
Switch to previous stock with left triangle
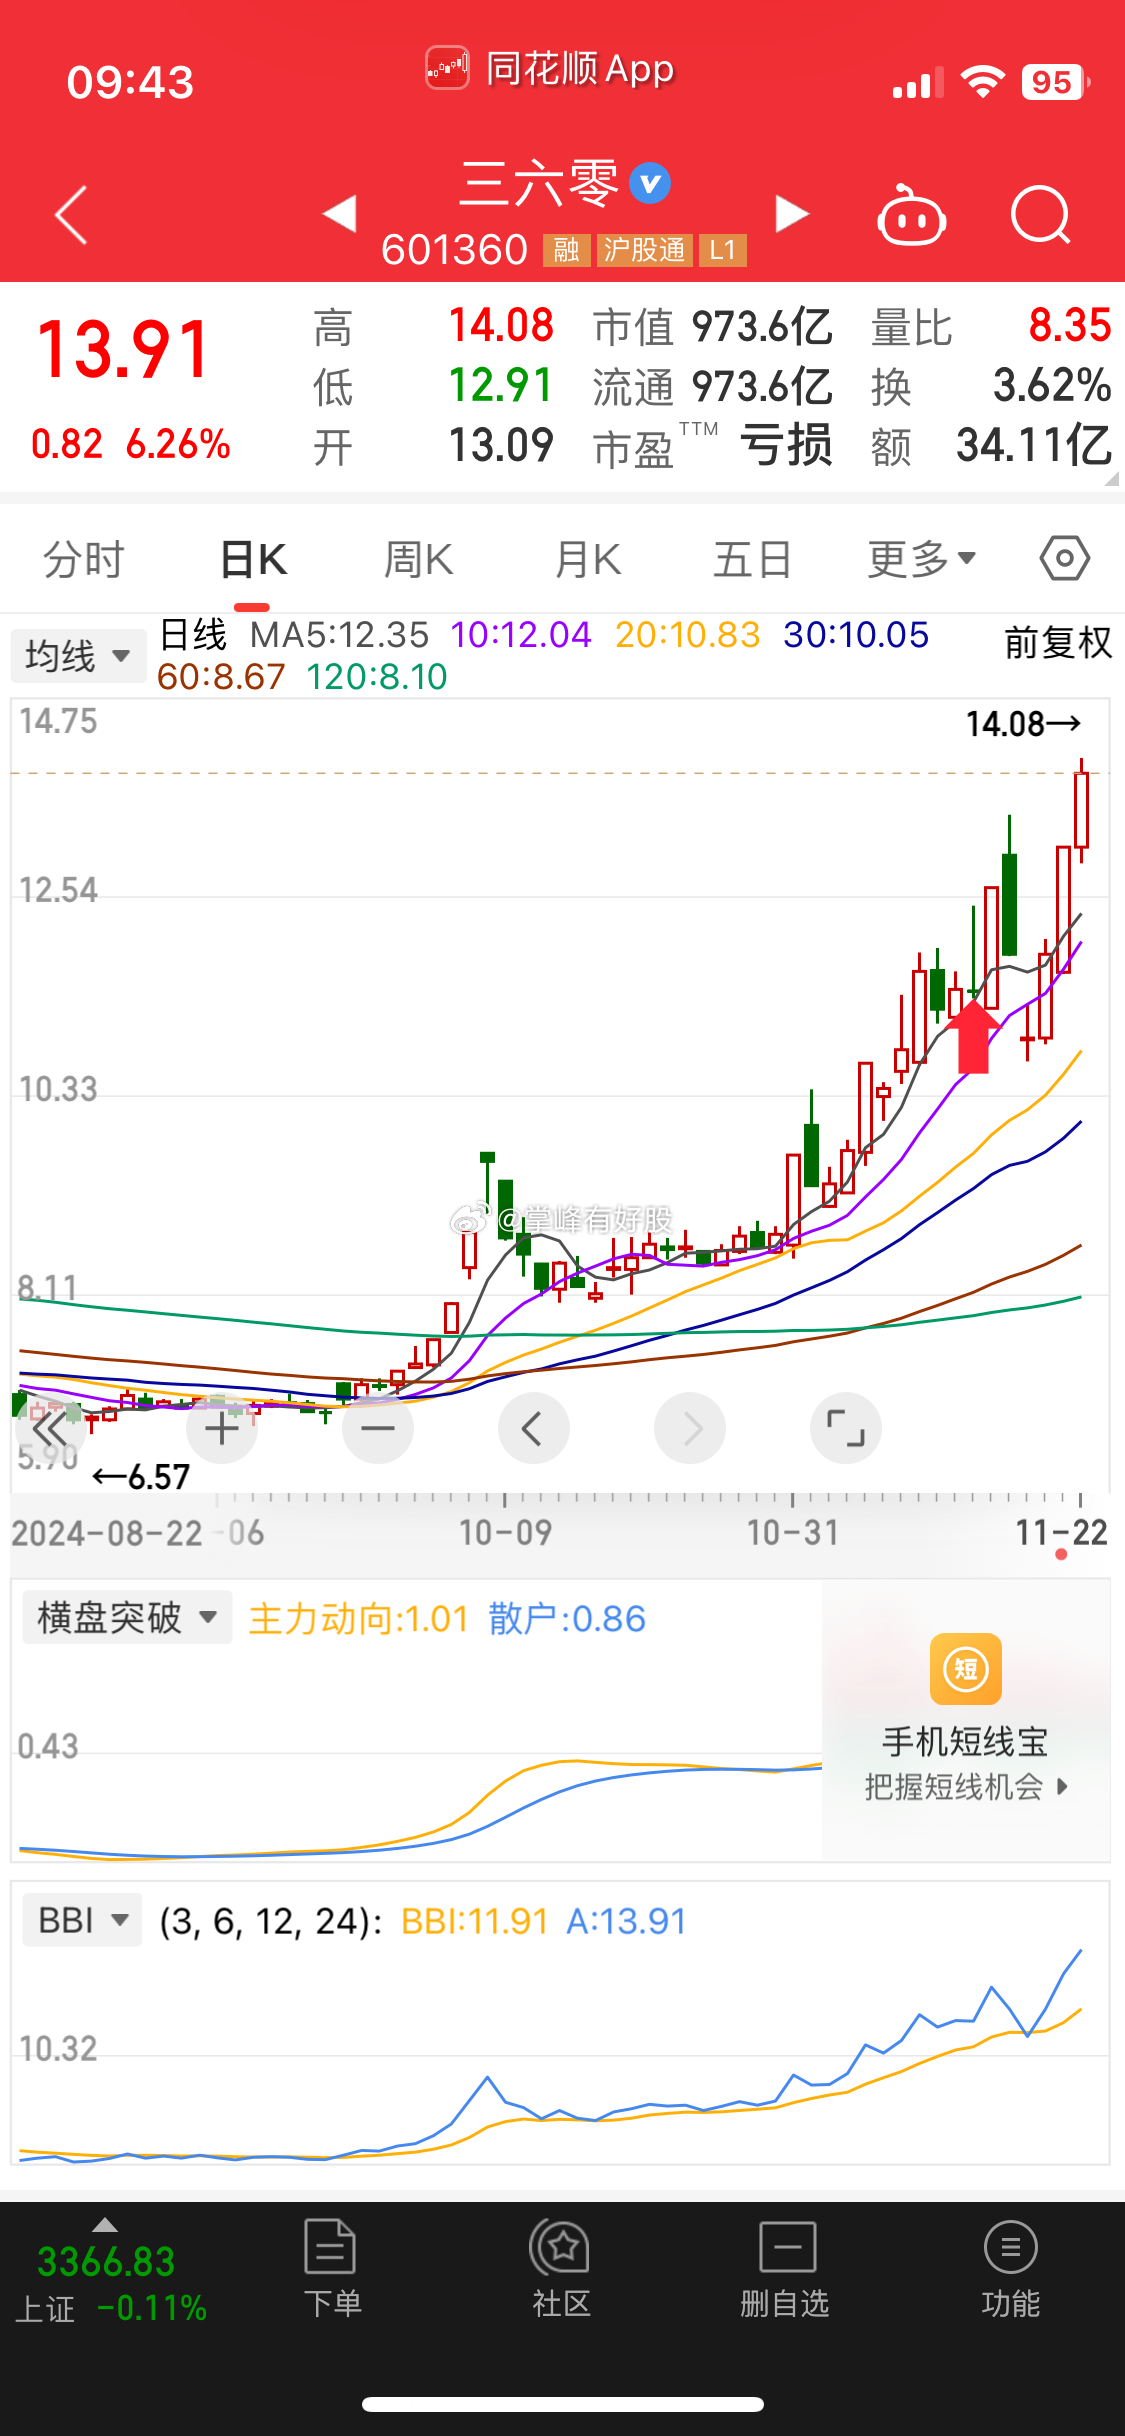click(340, 213)
